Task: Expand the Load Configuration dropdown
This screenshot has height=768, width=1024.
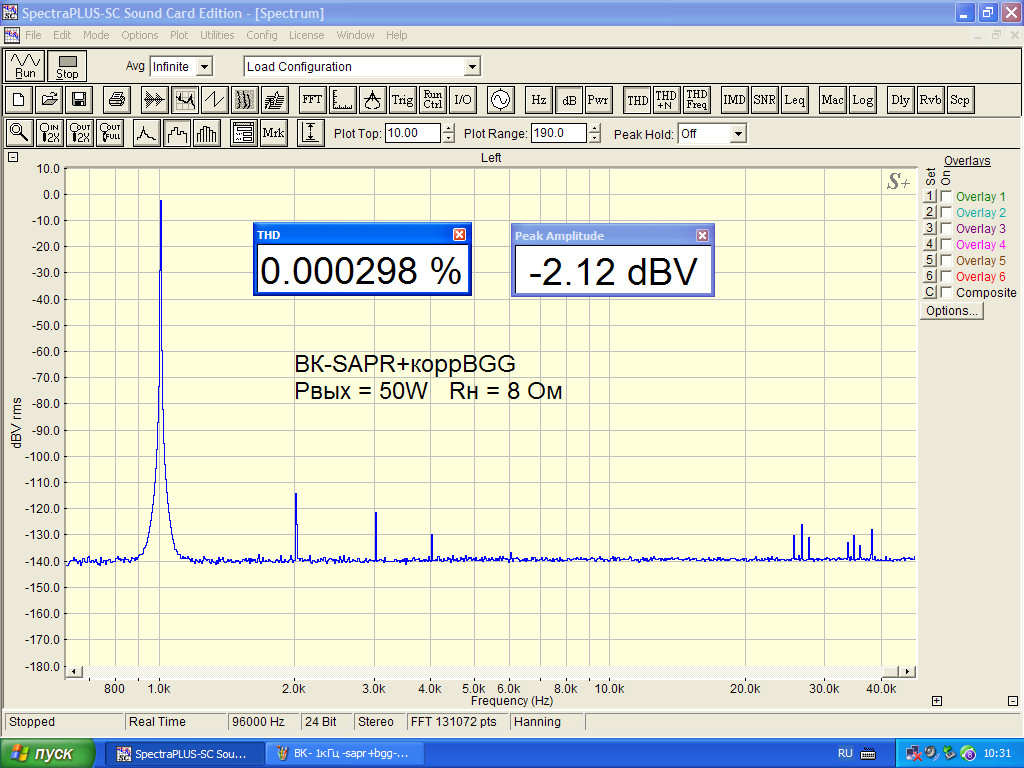Action: [x=472, y=67]
